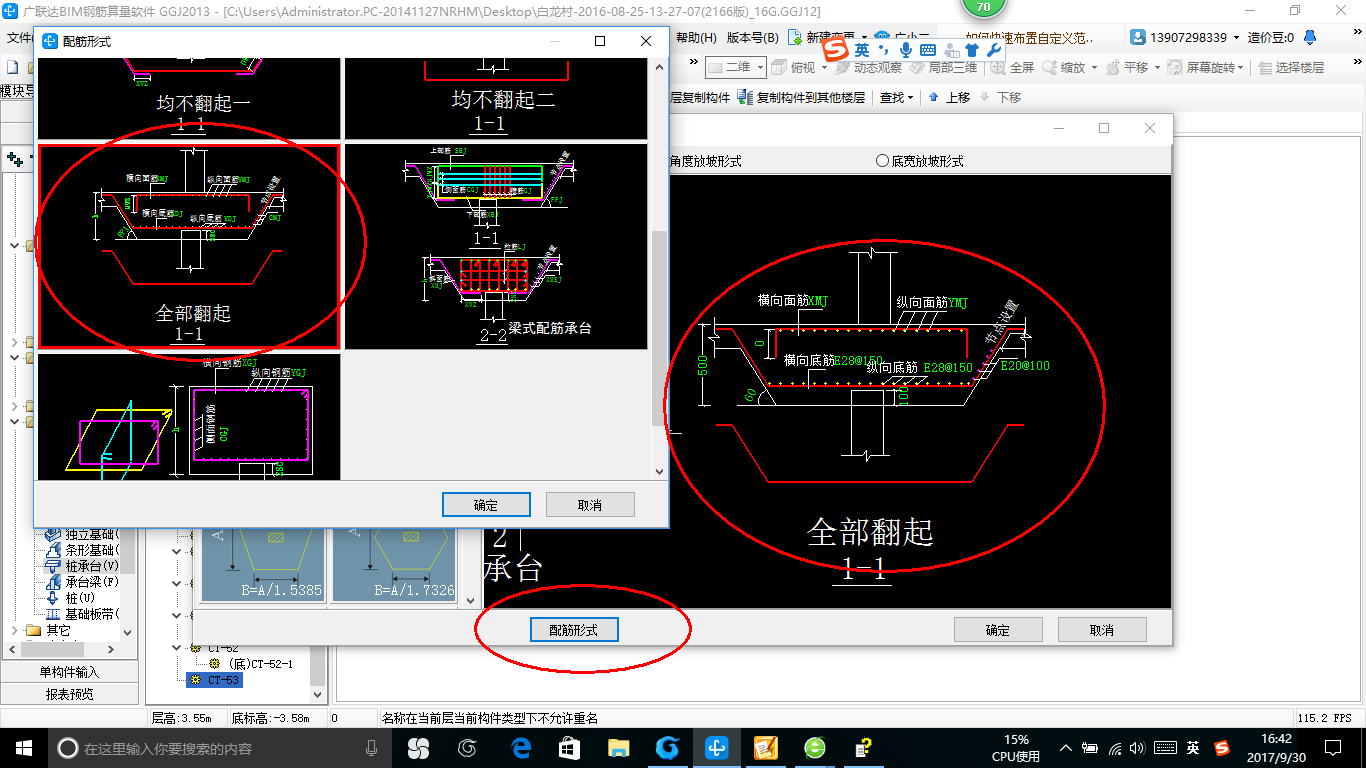Click the taskbar search box
Image resolution: width=1366 pixels, height=768 pixels.
219,747
